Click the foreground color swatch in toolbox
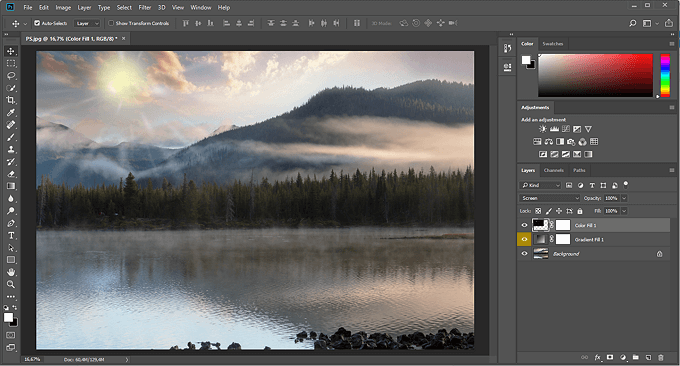 pos(8,318)
